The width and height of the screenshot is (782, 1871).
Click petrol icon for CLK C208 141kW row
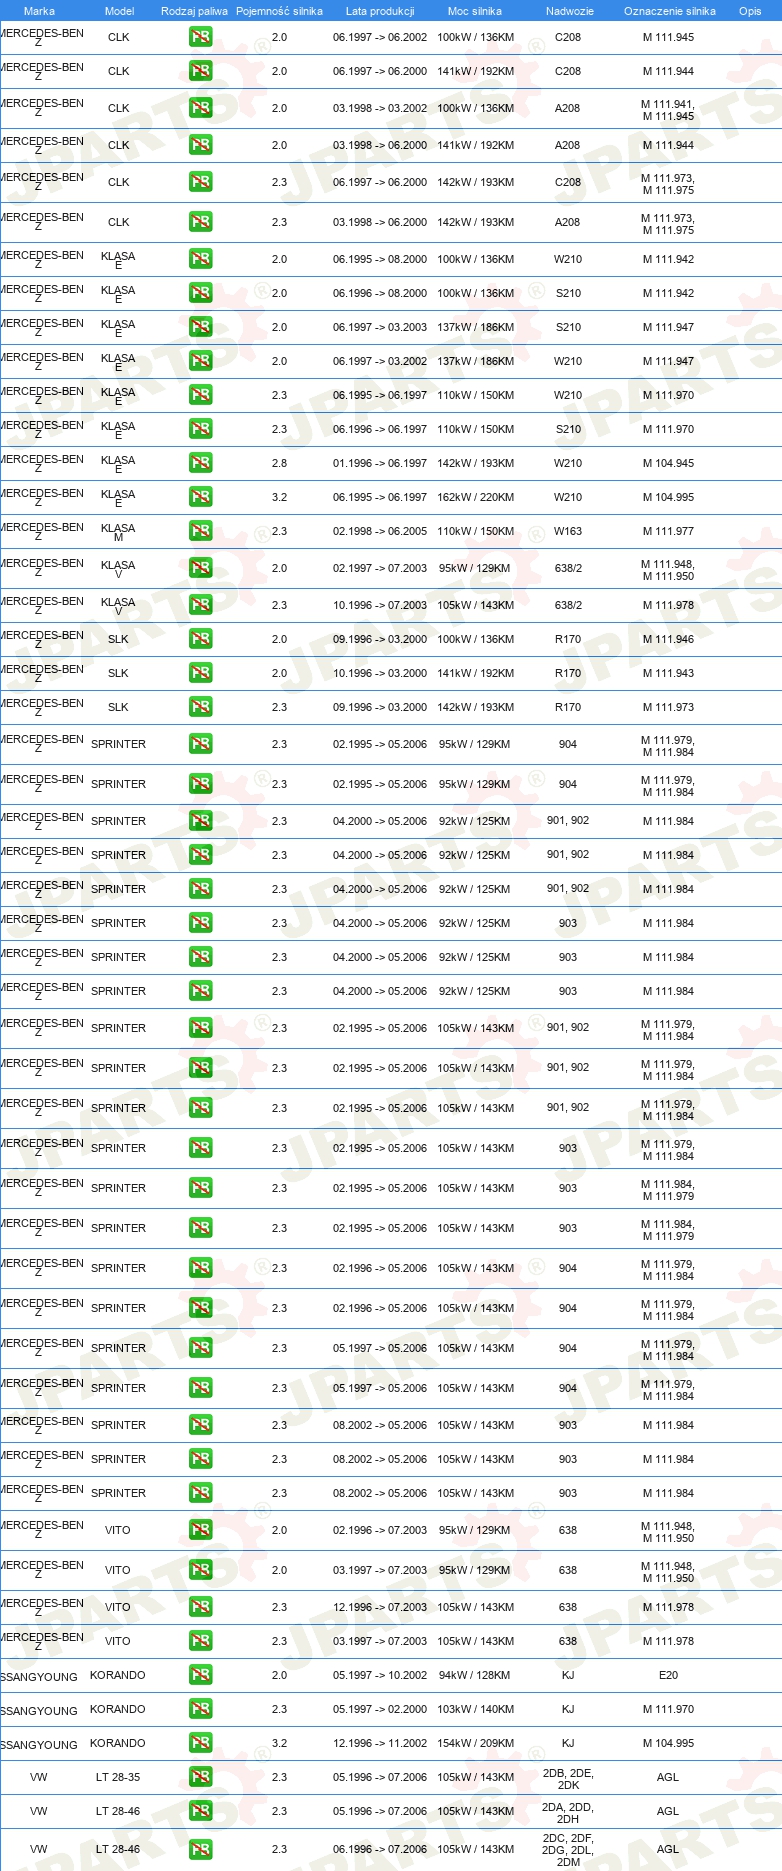tap(200, 72)
